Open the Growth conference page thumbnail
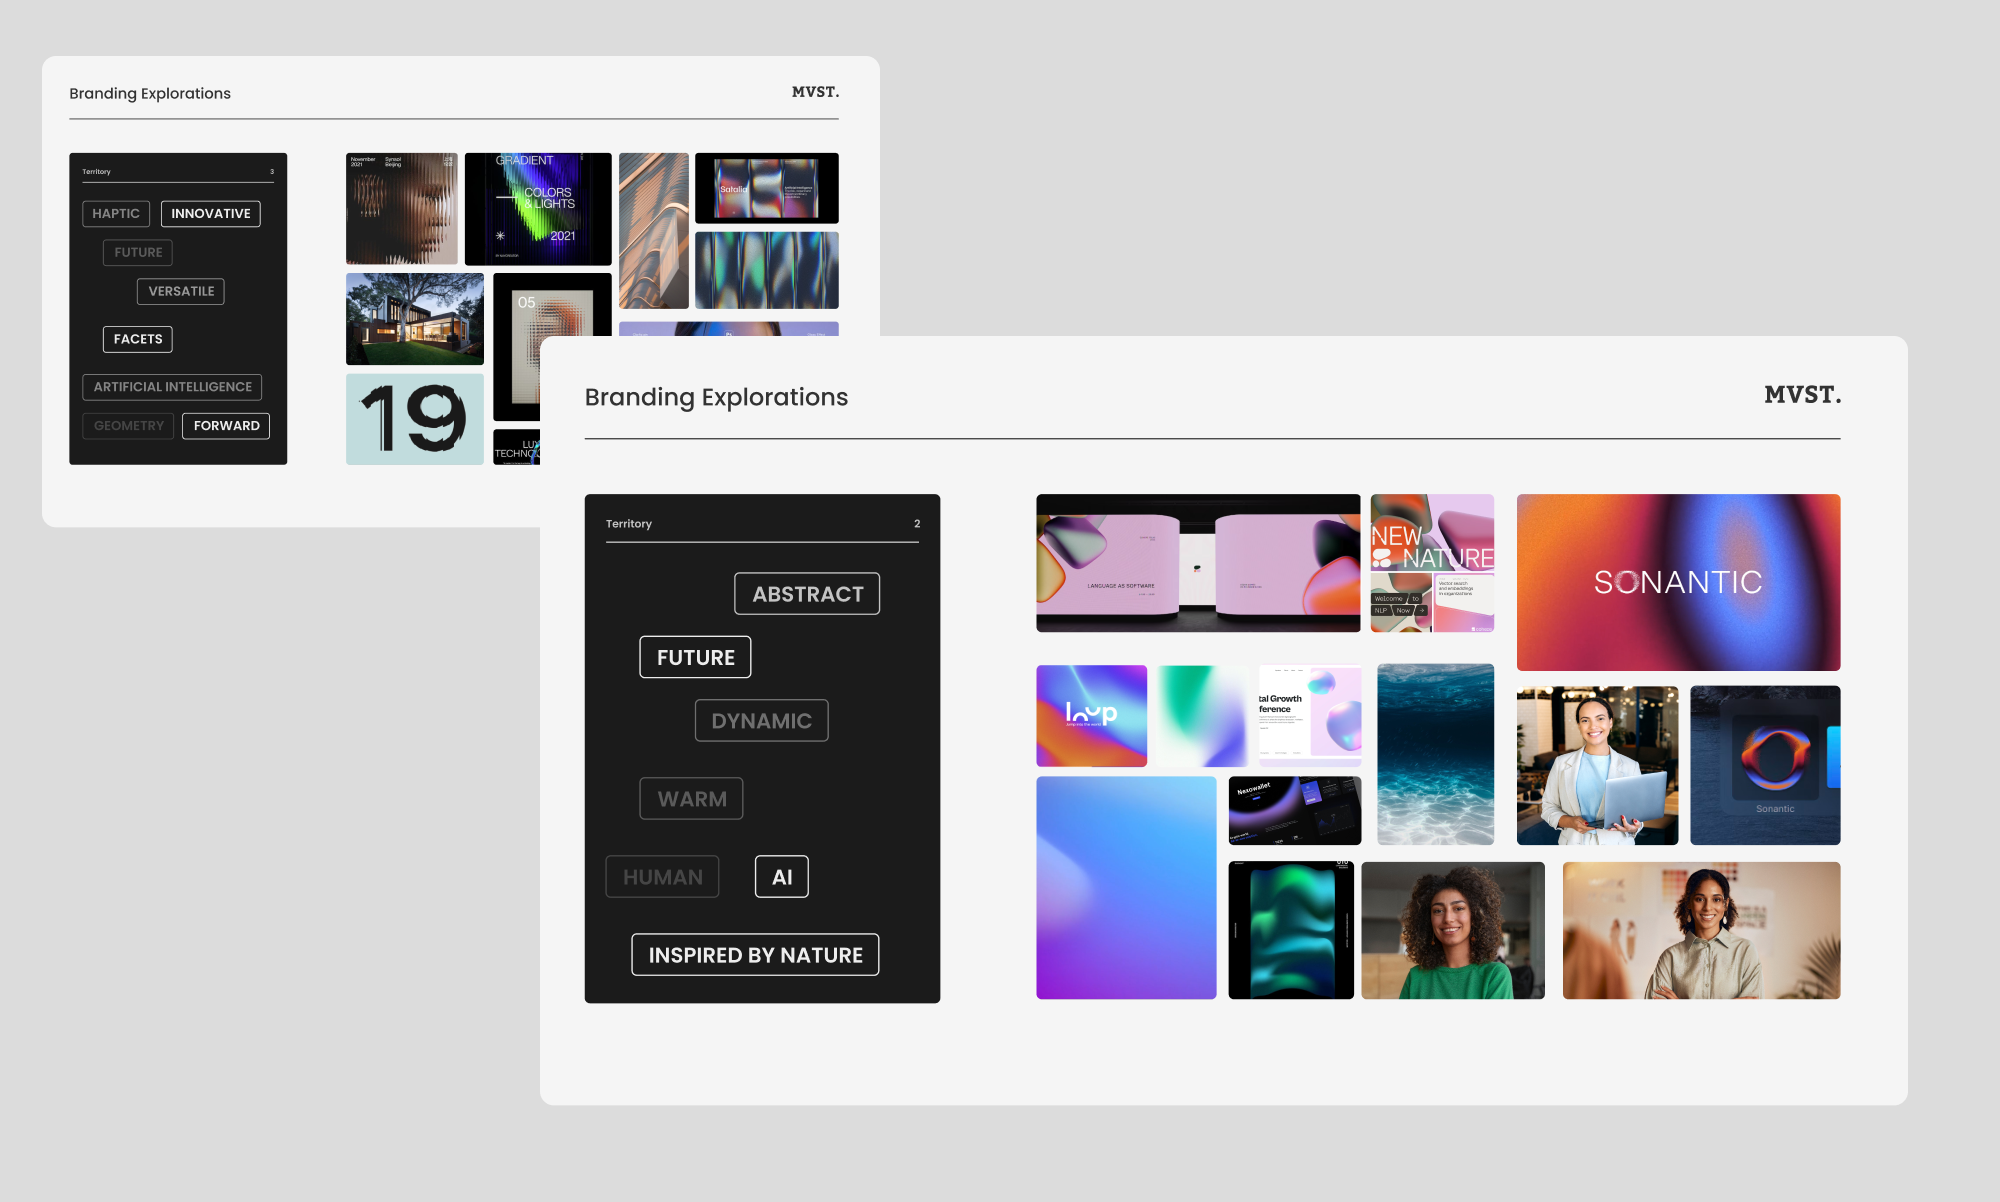Screen dimensions: 2000x1202 (x=1309, y=716)
